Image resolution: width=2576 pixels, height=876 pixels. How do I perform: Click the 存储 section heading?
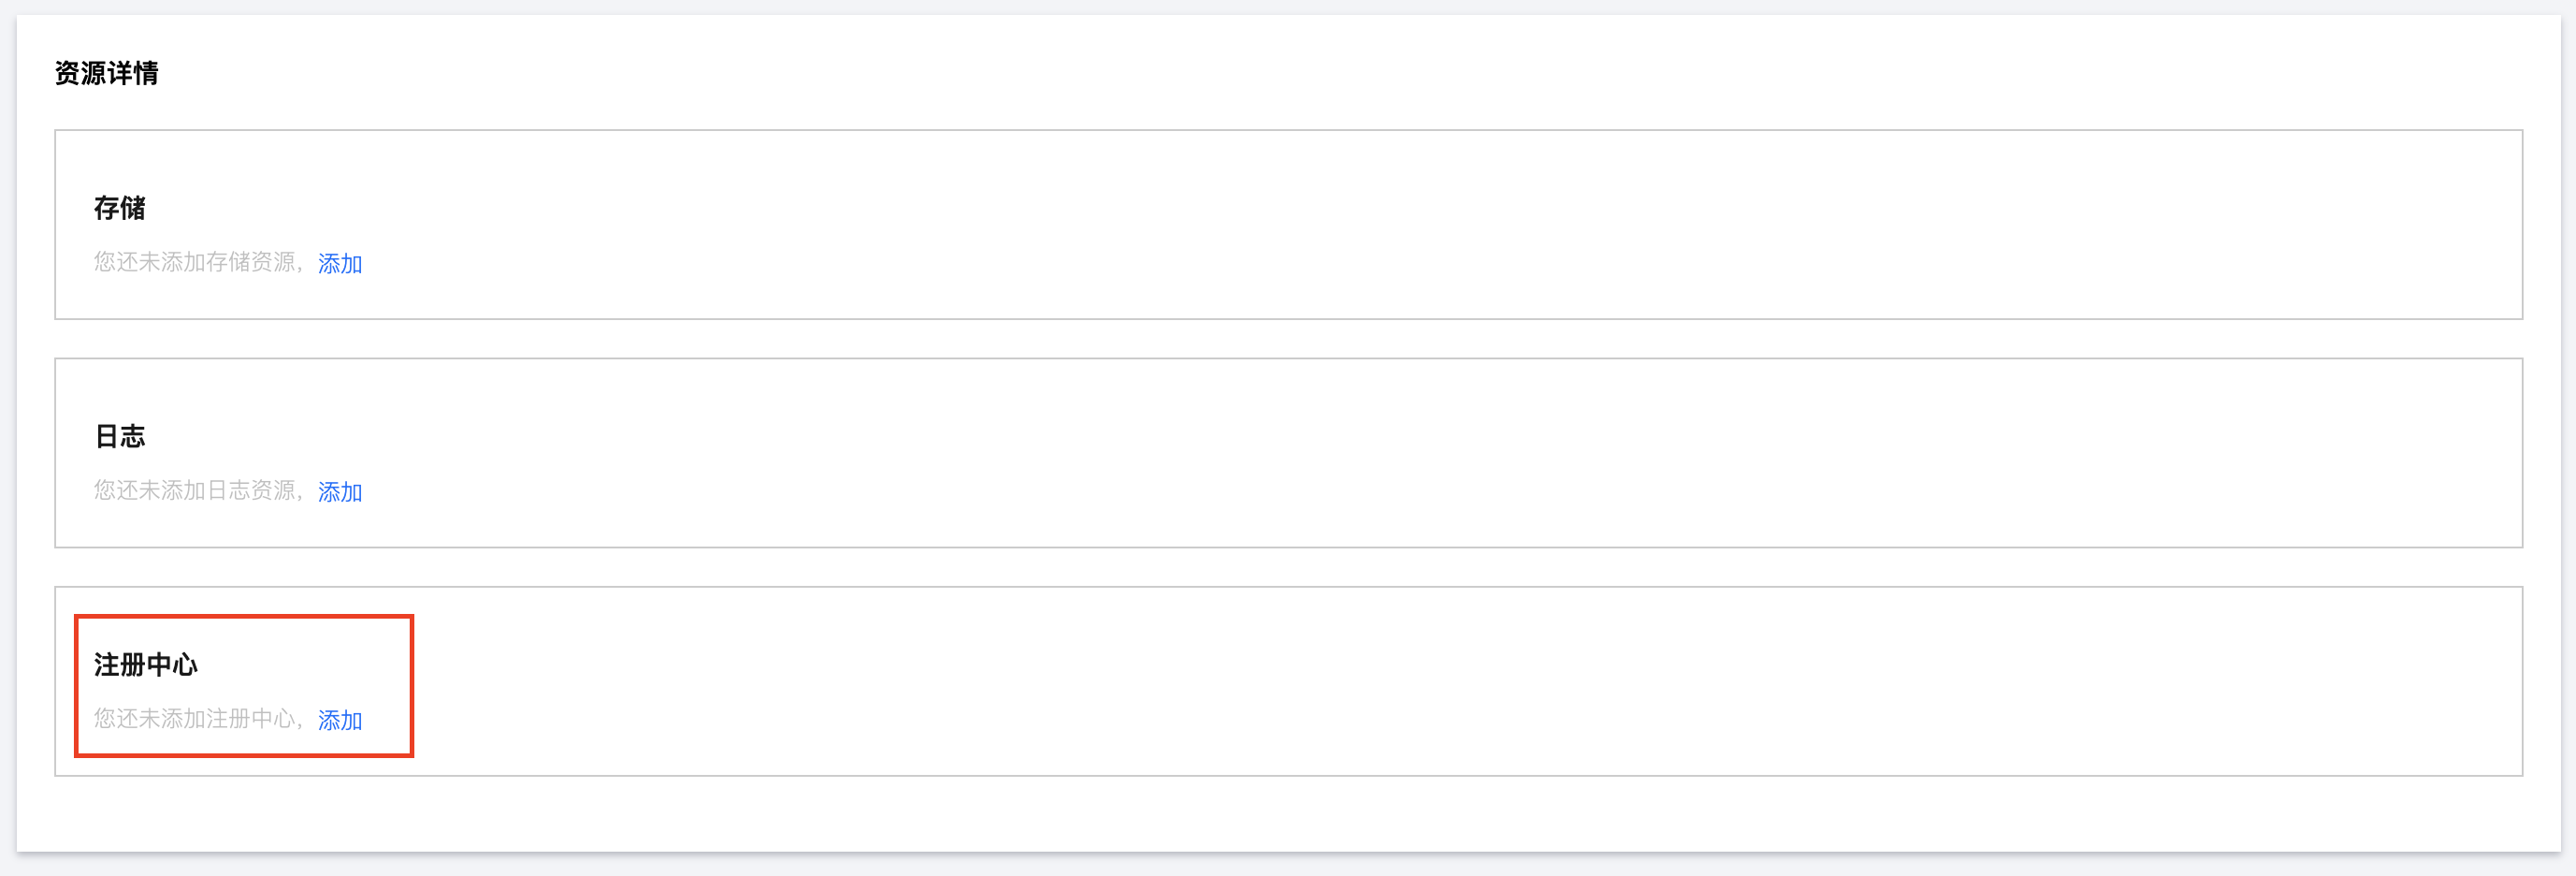pyautogui.click(x=120, y=208)
